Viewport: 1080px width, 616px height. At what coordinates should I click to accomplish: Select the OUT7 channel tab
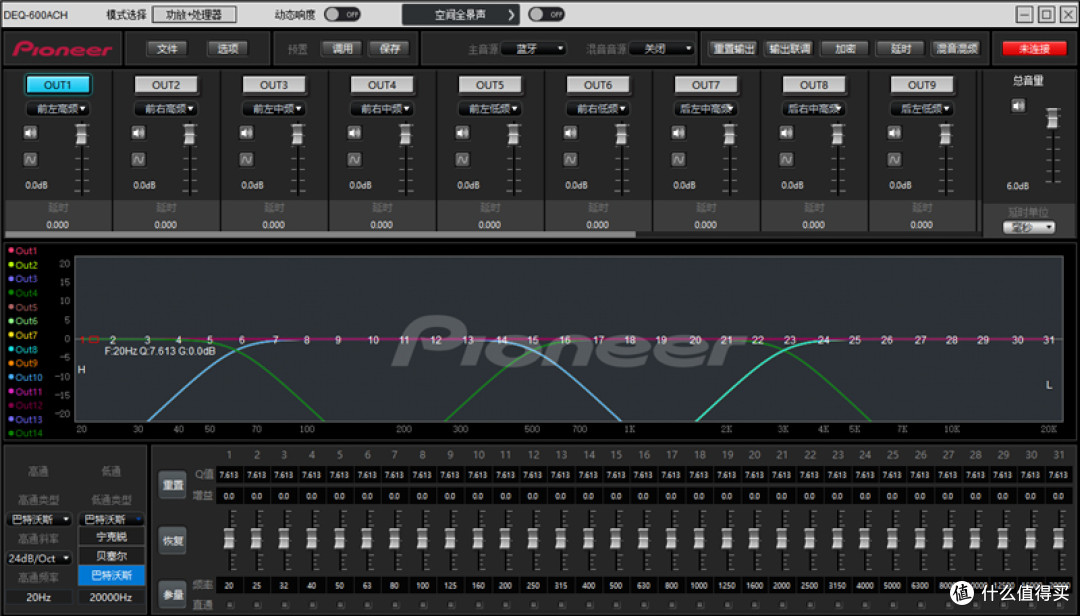706,85
